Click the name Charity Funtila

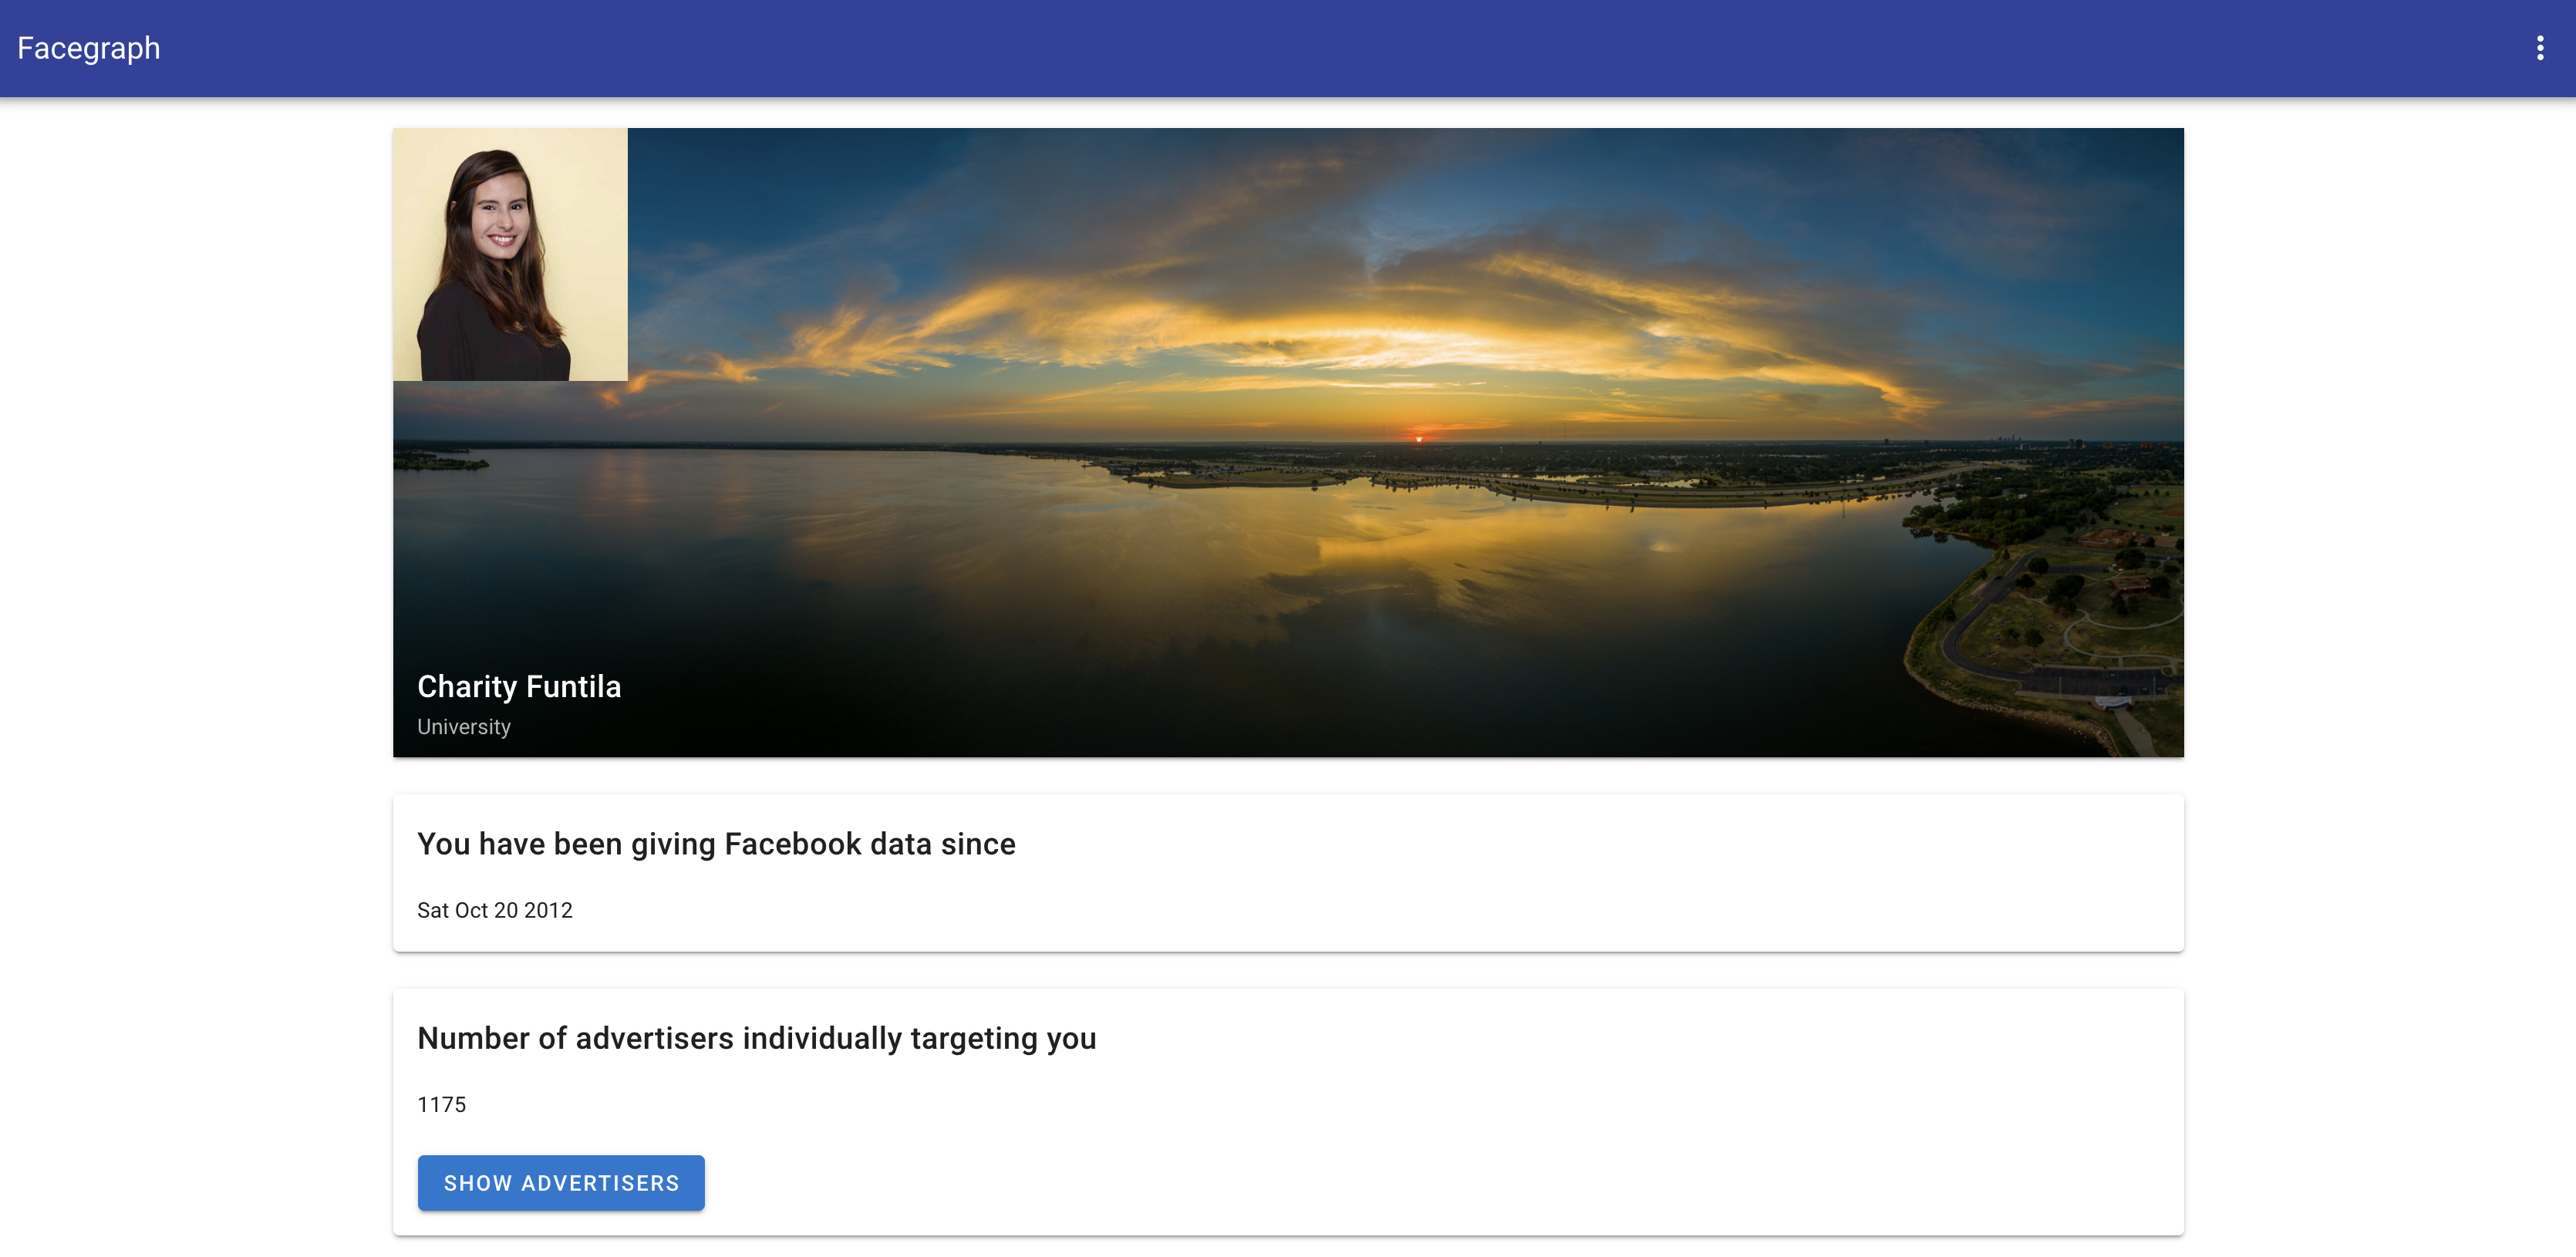pyautogui.click(x=519, y=686)
